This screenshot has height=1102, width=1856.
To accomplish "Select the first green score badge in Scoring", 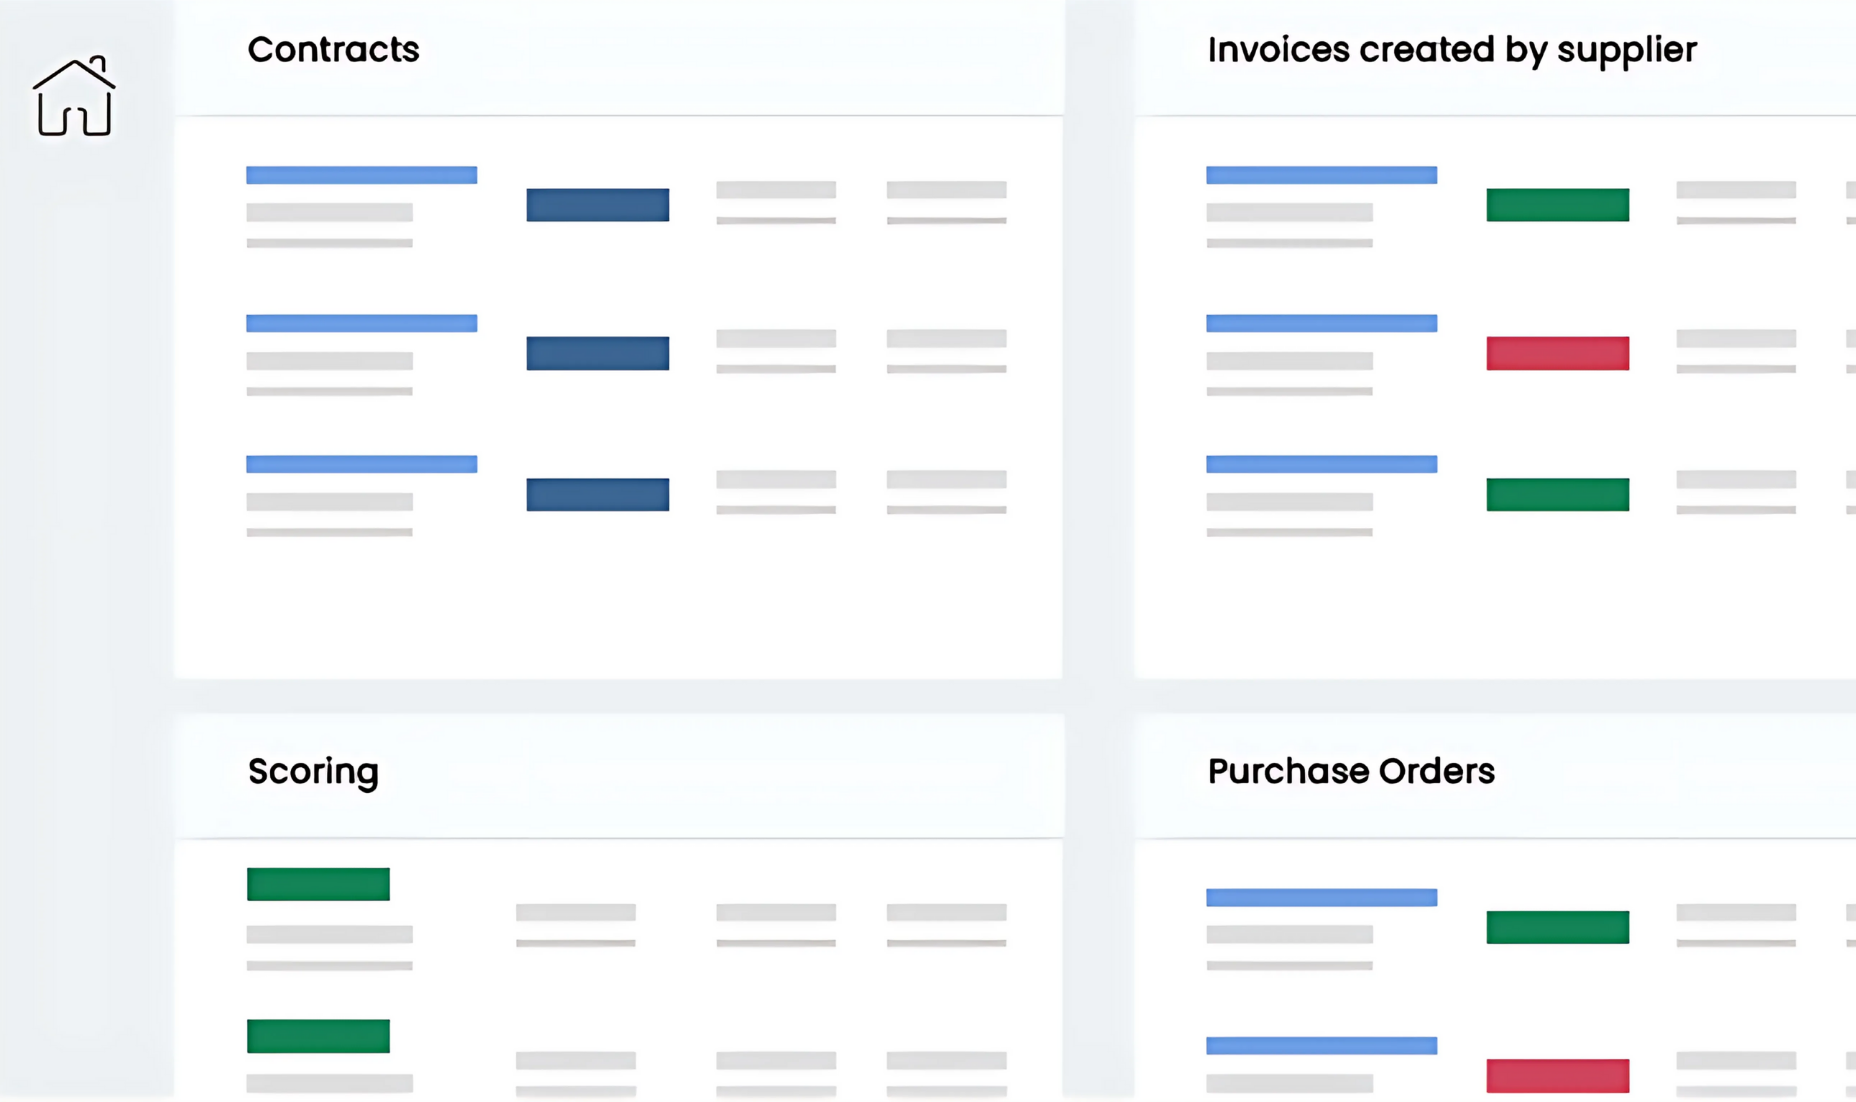I will (318, 884).
